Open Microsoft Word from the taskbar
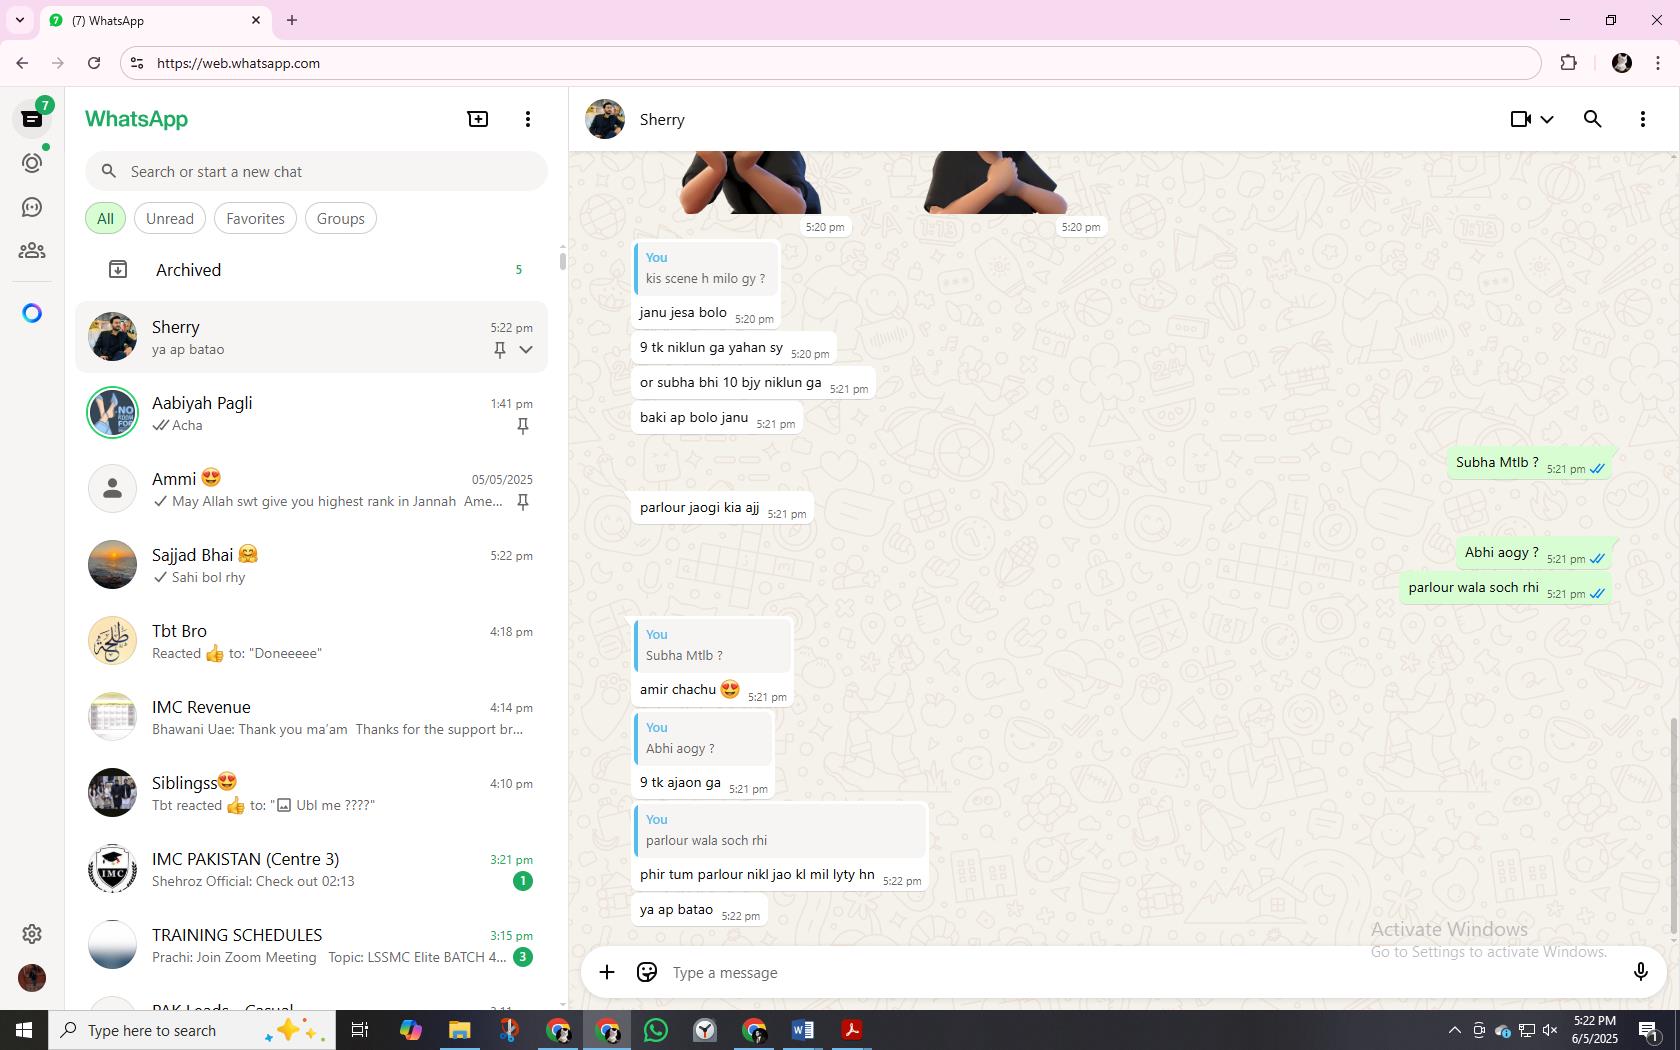1680x1050 pixels. click(803, 1030)
